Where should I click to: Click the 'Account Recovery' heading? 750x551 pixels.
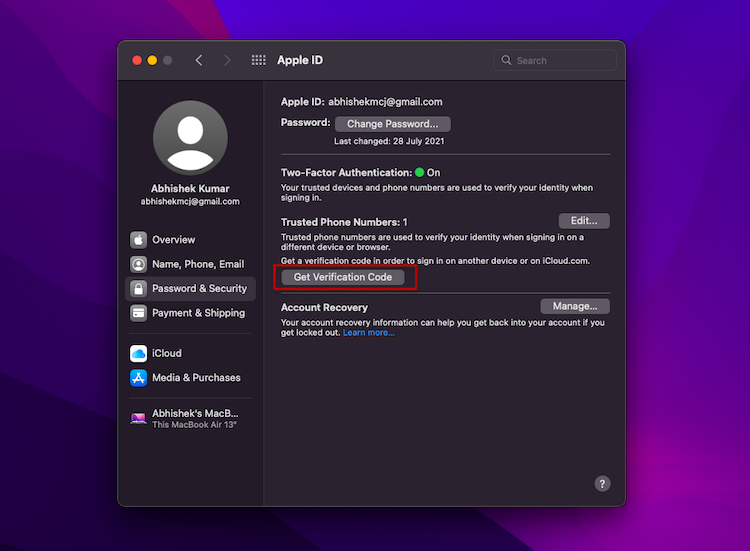click(324, 308)
